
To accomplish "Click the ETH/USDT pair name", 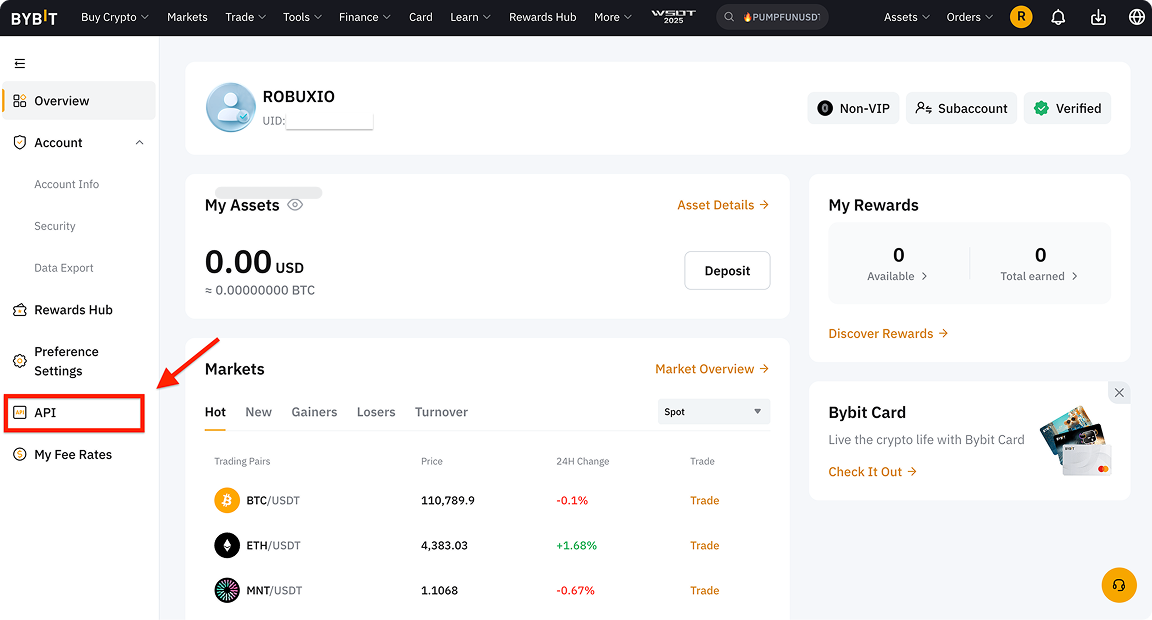I will pos(273,545).
